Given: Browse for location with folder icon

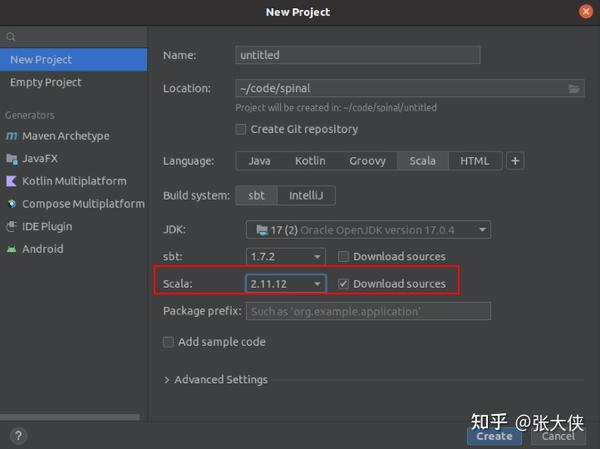Looking at the screenshot, I should pyautogui.click(x=574, y=89).
